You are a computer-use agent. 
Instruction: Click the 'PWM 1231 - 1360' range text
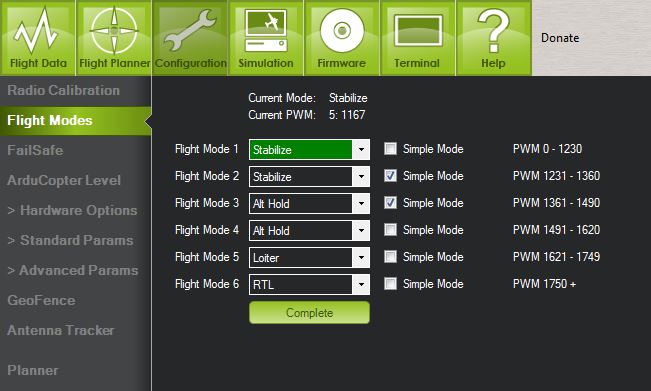click(x=556, y=176)
